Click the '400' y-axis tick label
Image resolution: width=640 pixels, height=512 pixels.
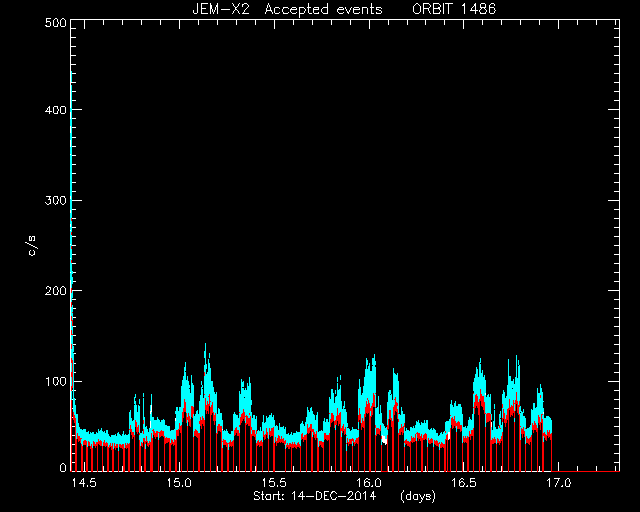[55, 110]
